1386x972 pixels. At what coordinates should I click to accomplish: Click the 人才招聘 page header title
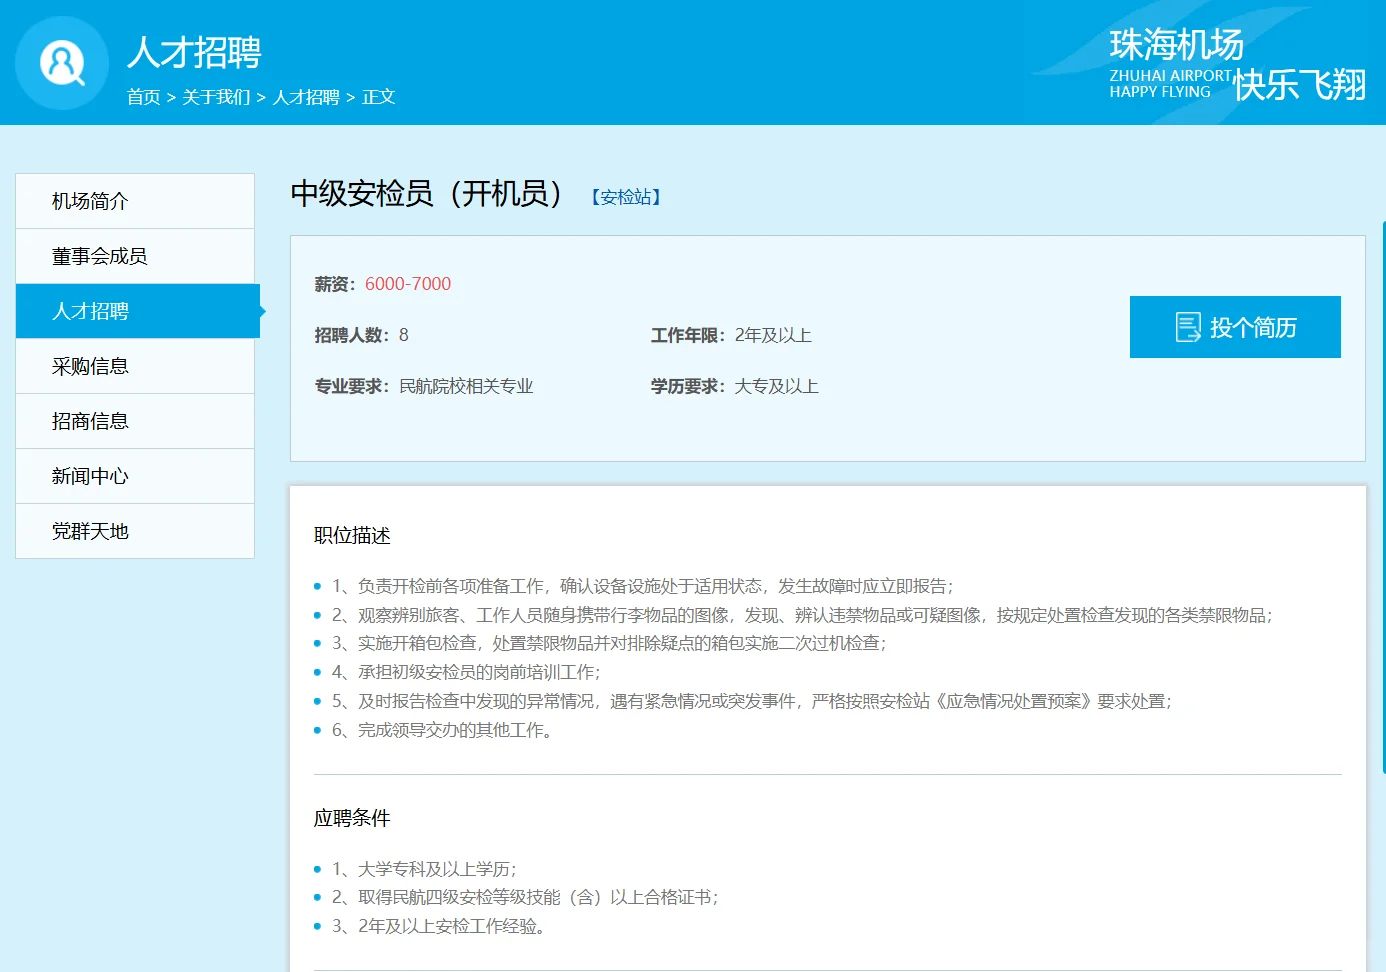tap(194, 52)
